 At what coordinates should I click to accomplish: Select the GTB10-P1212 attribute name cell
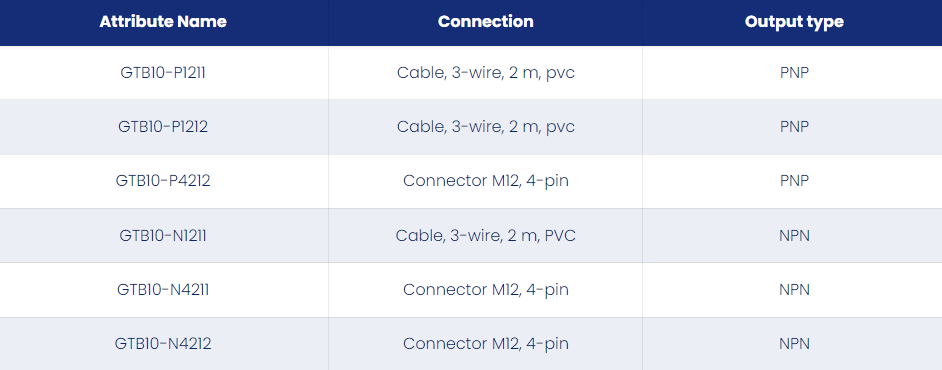click(x=163, y=127)
